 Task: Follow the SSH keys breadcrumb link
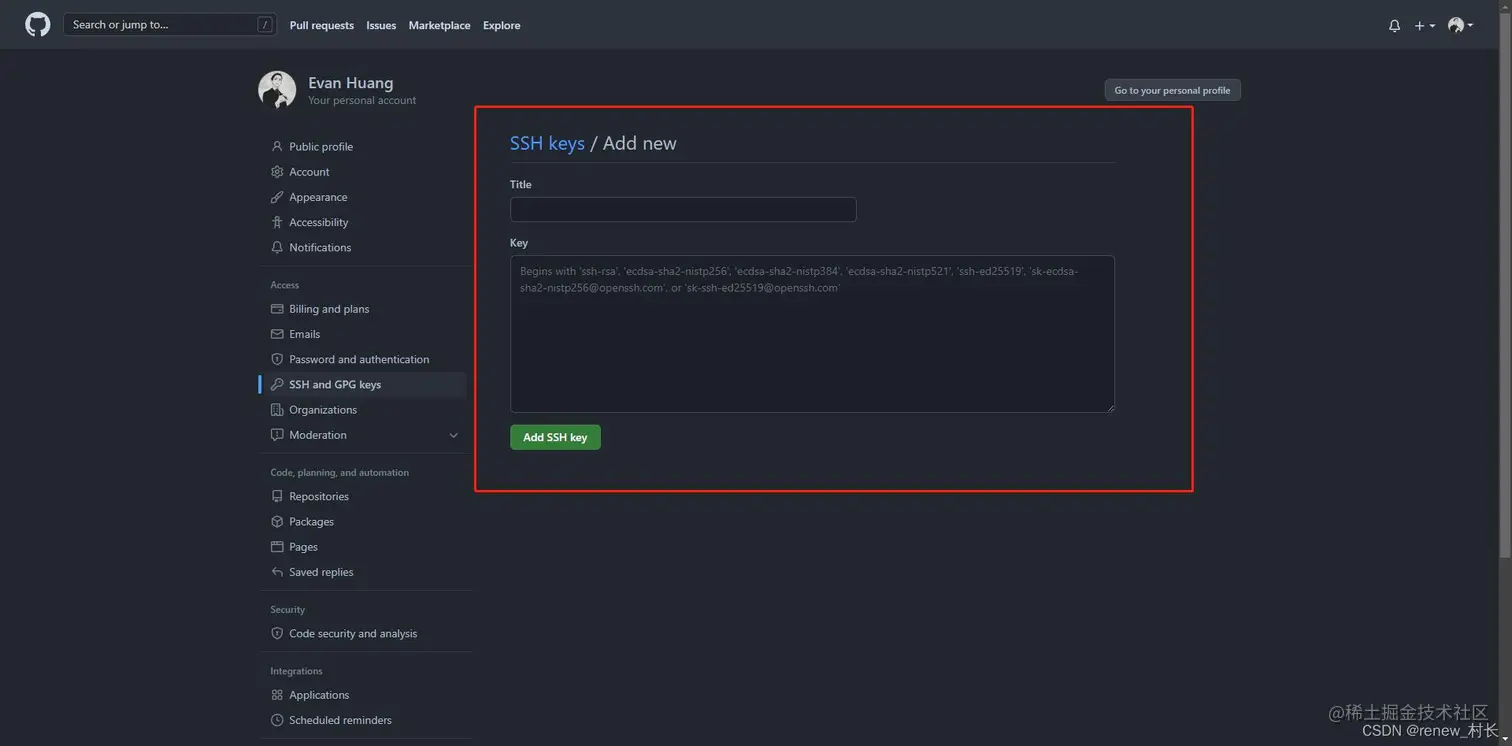point(547,143)
